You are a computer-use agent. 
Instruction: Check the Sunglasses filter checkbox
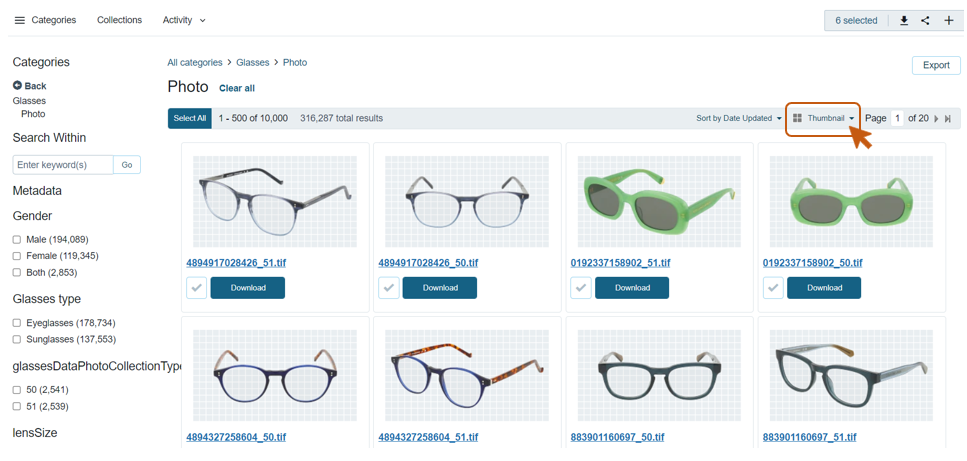[x=17, y=339]
